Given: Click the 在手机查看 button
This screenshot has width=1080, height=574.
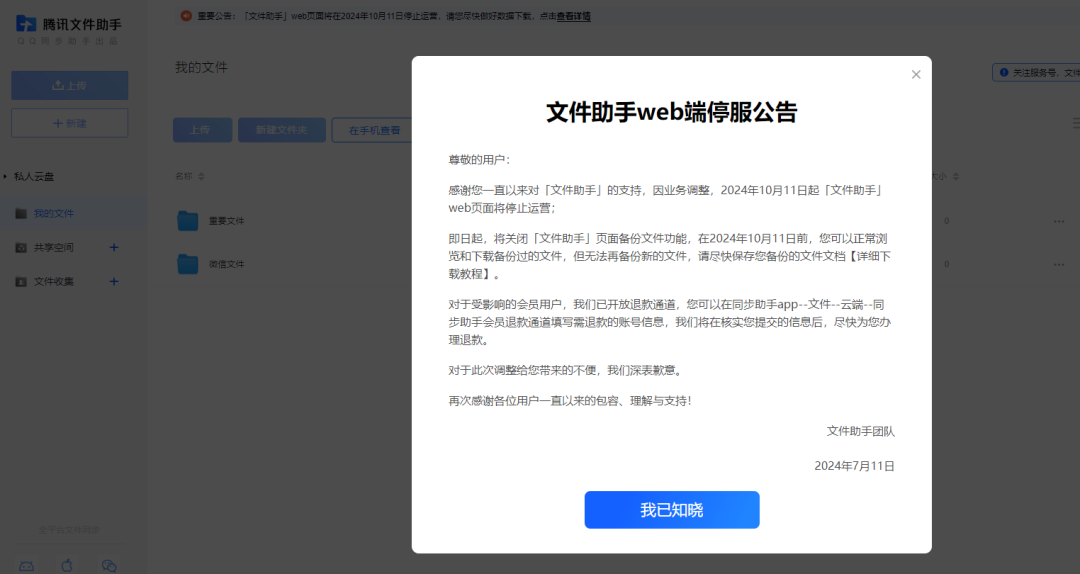Looking at the screenshot, I should pyautogui.click(x=372, y=130).
